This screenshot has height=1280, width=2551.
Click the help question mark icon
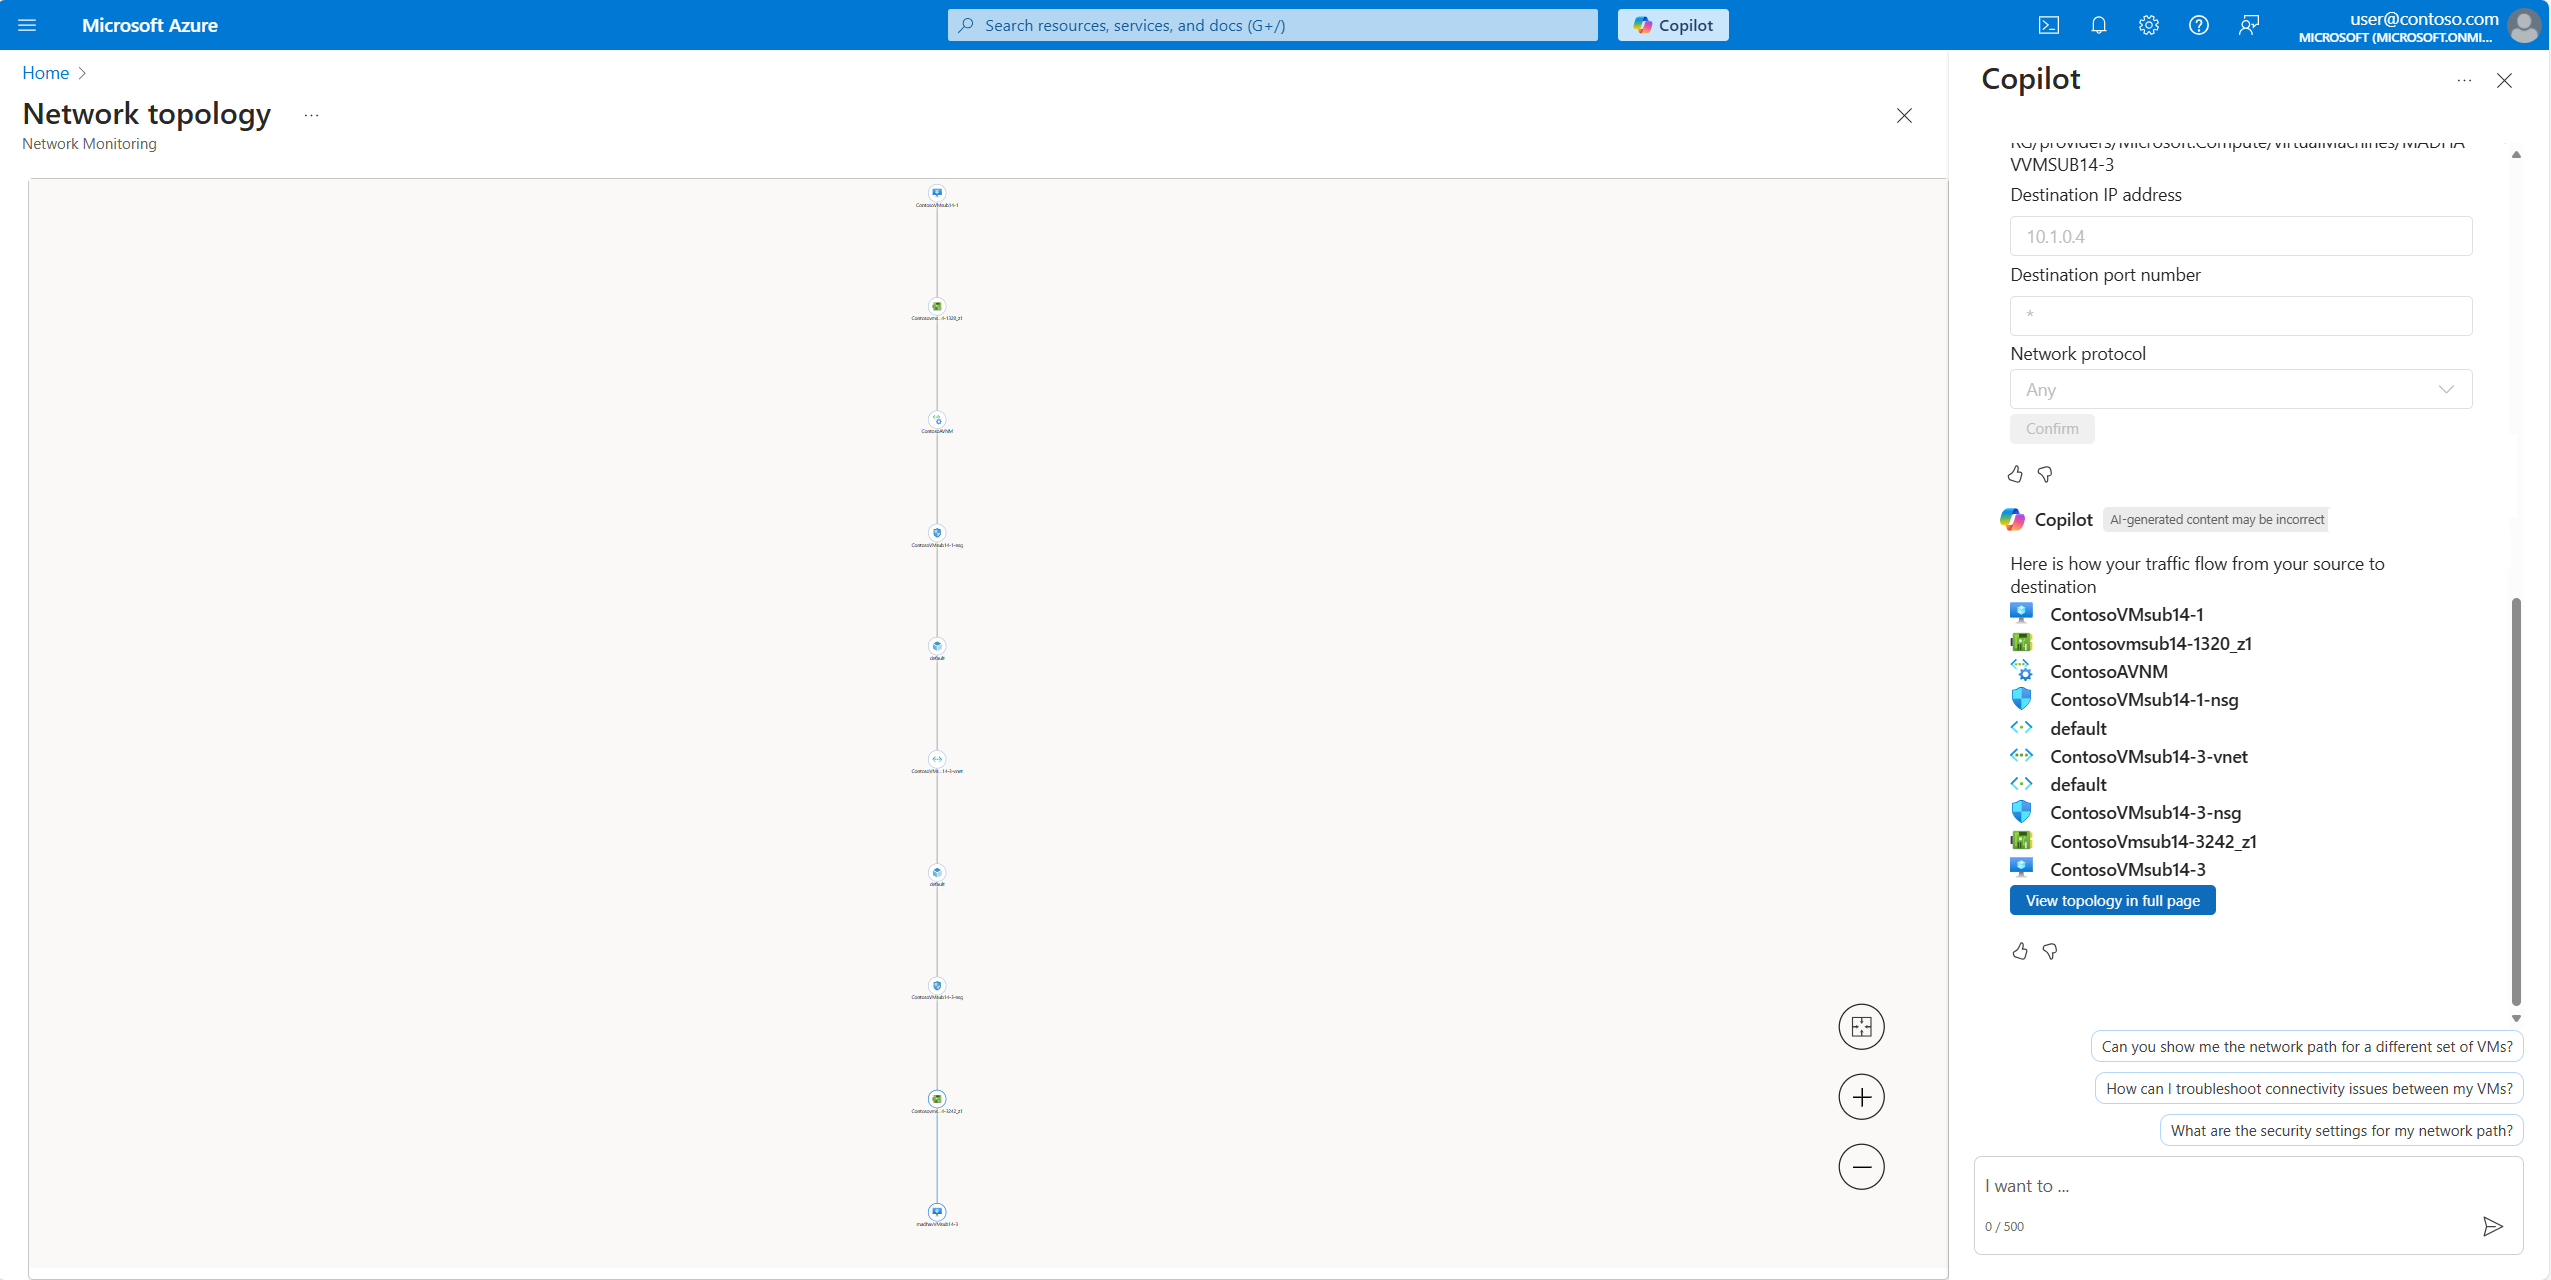coord(2198,25)
